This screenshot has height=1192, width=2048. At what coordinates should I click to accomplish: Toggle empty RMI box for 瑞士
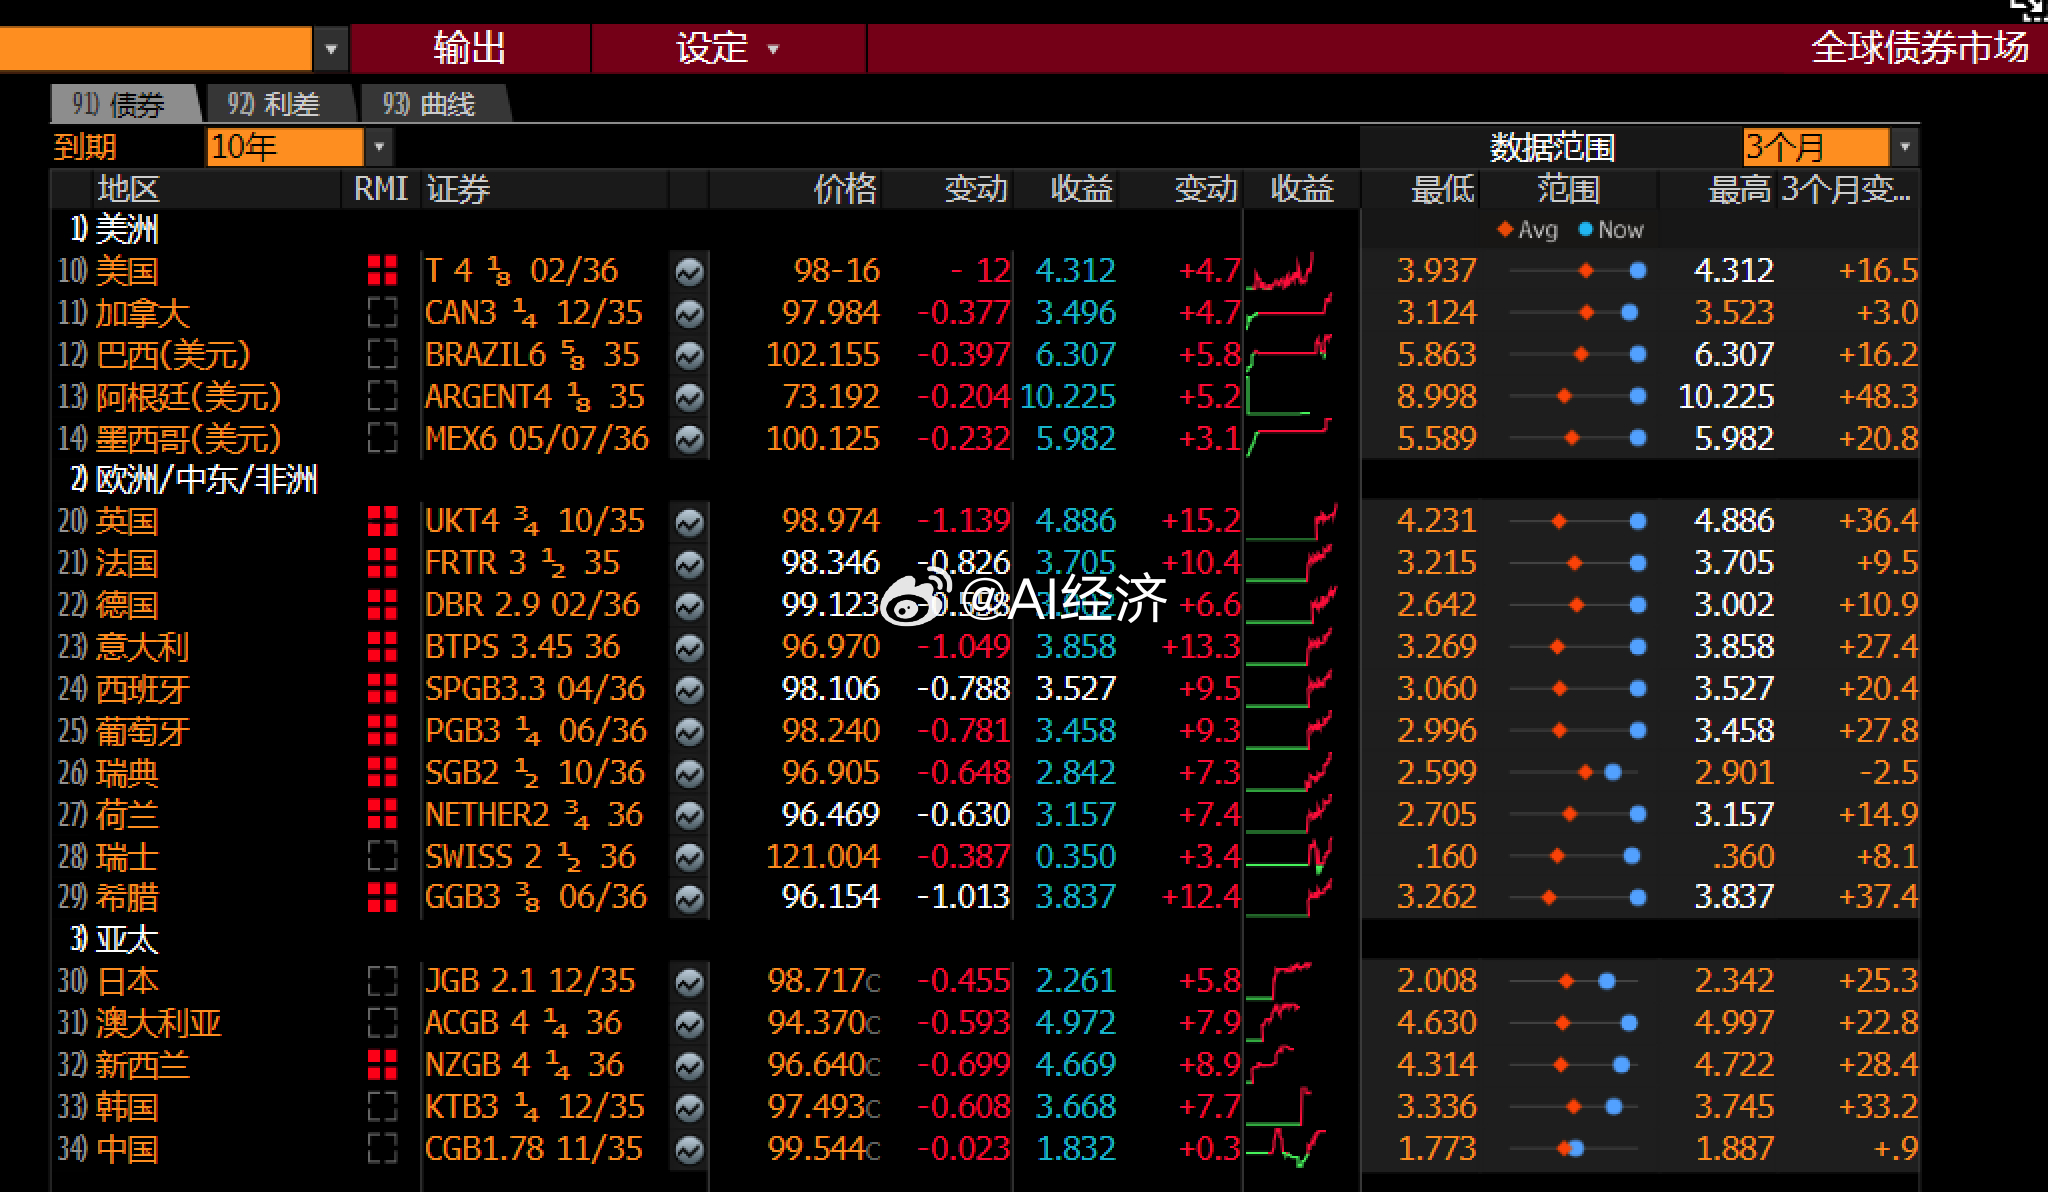[x=382, y=857]
